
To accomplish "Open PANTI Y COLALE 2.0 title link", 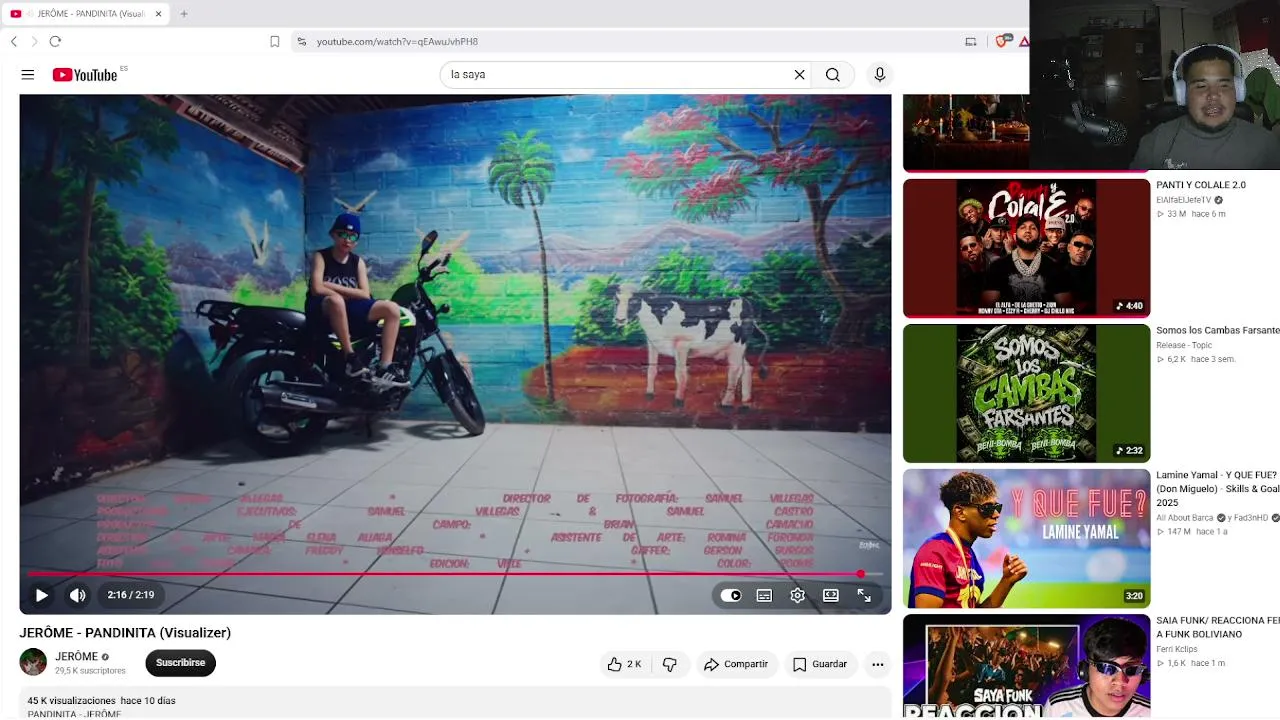I will [1200, 185].
